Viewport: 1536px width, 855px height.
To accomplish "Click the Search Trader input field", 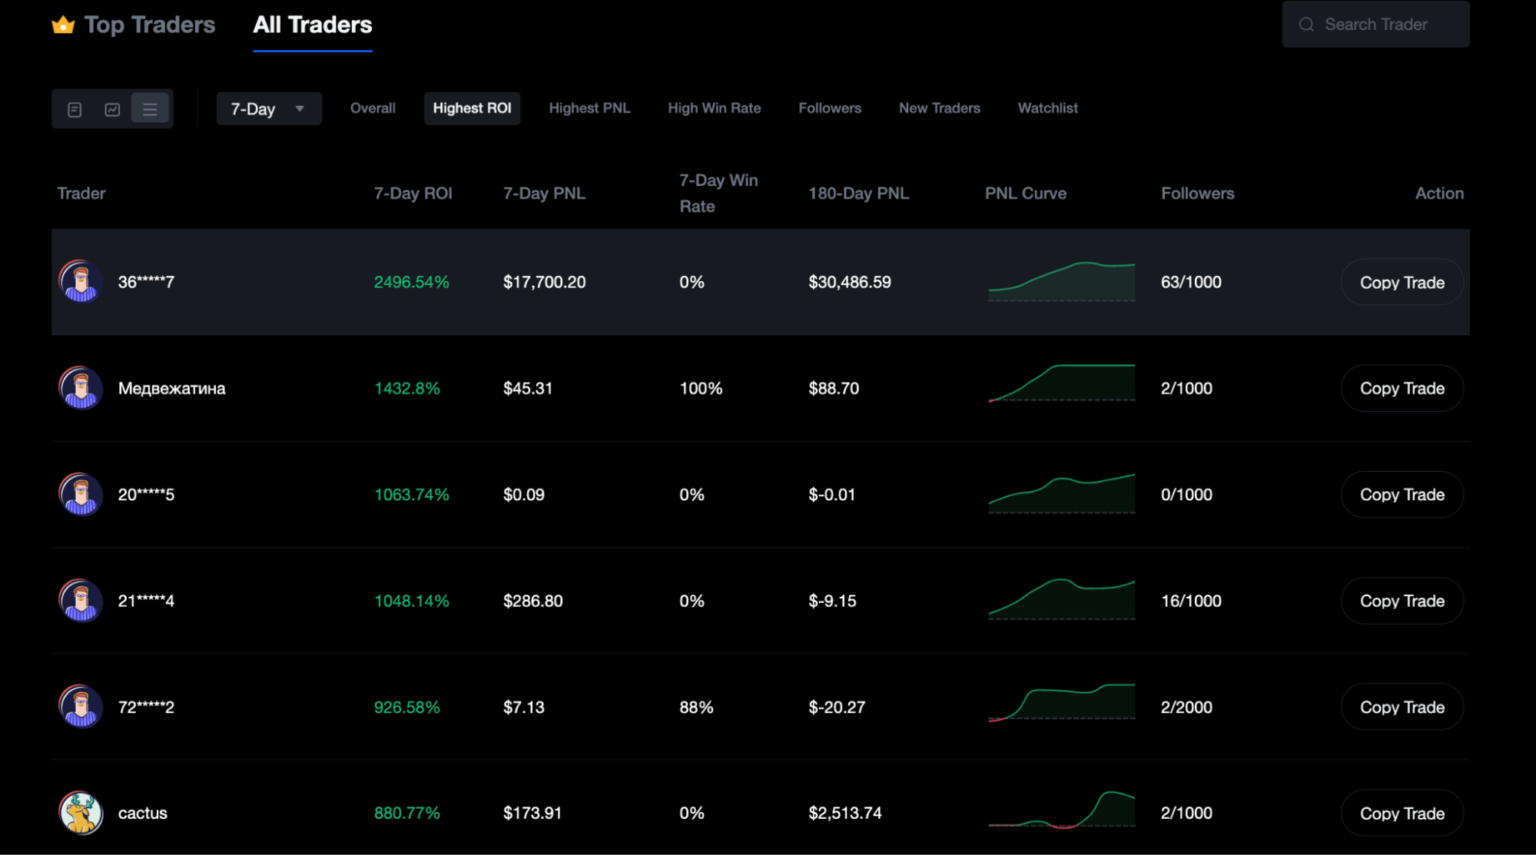I will pos(1380,24).
